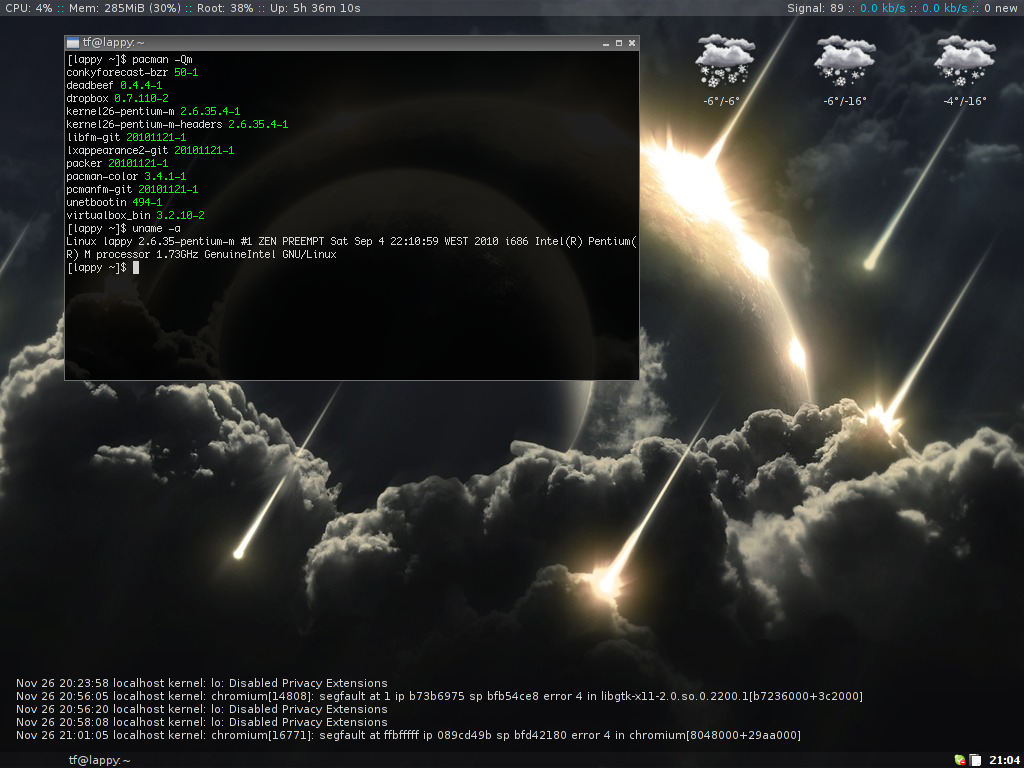Close the tf@lappy terminal window
The width and height of the screenshot is (1024, 768).
point(632,43)
